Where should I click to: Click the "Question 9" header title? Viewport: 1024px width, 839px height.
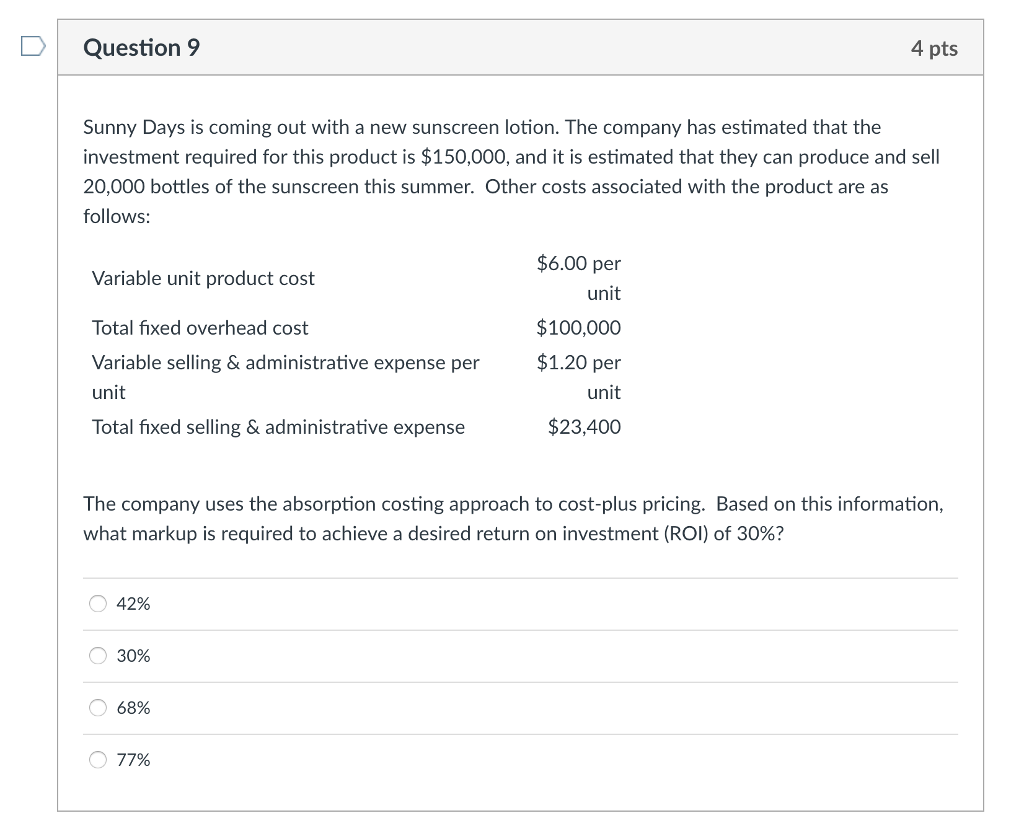[x=142, y=48]
